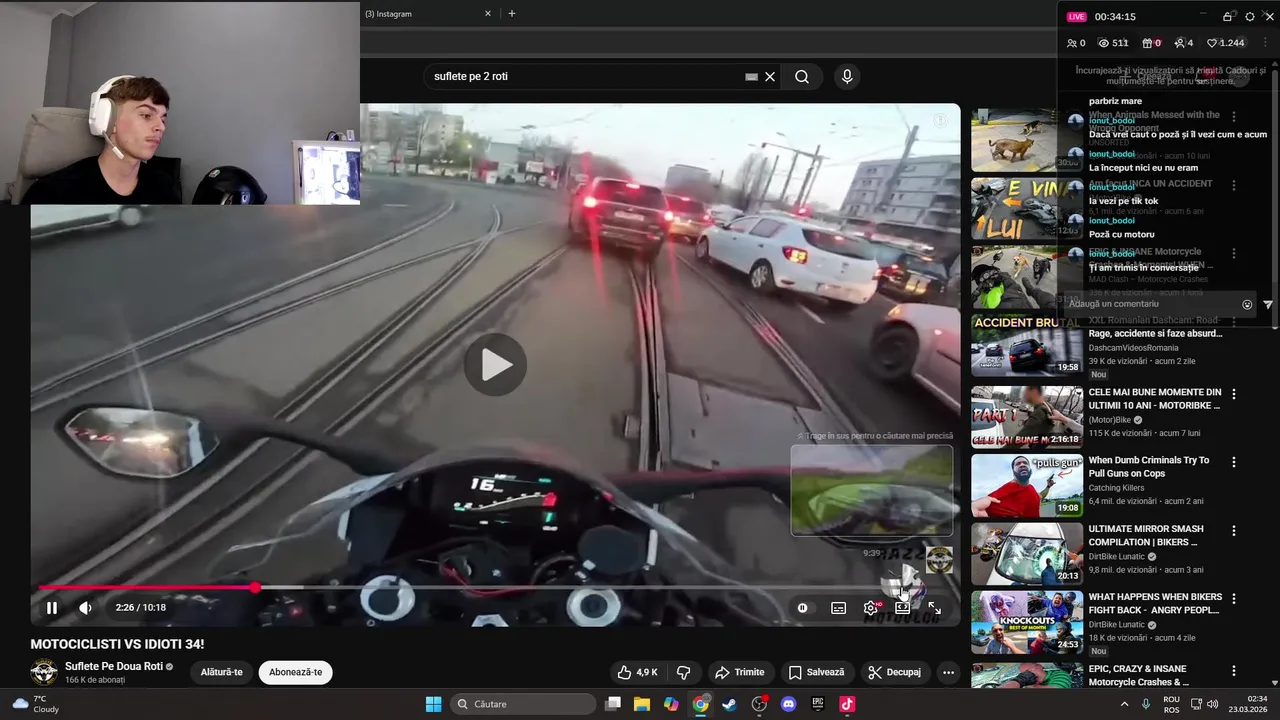
Task: Start voice search with microphone
Action: [847, 76]
